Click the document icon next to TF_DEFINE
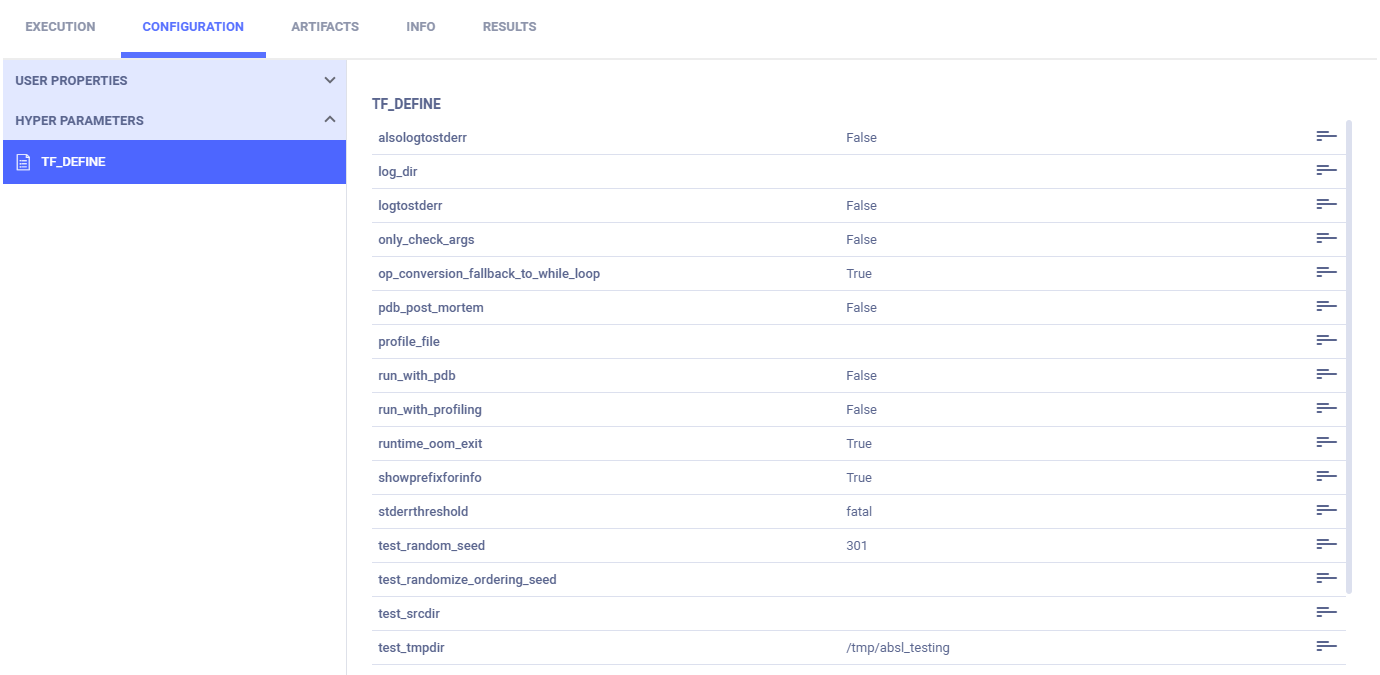The width and height of the screenshot is (1380, 675). [23, 162]
